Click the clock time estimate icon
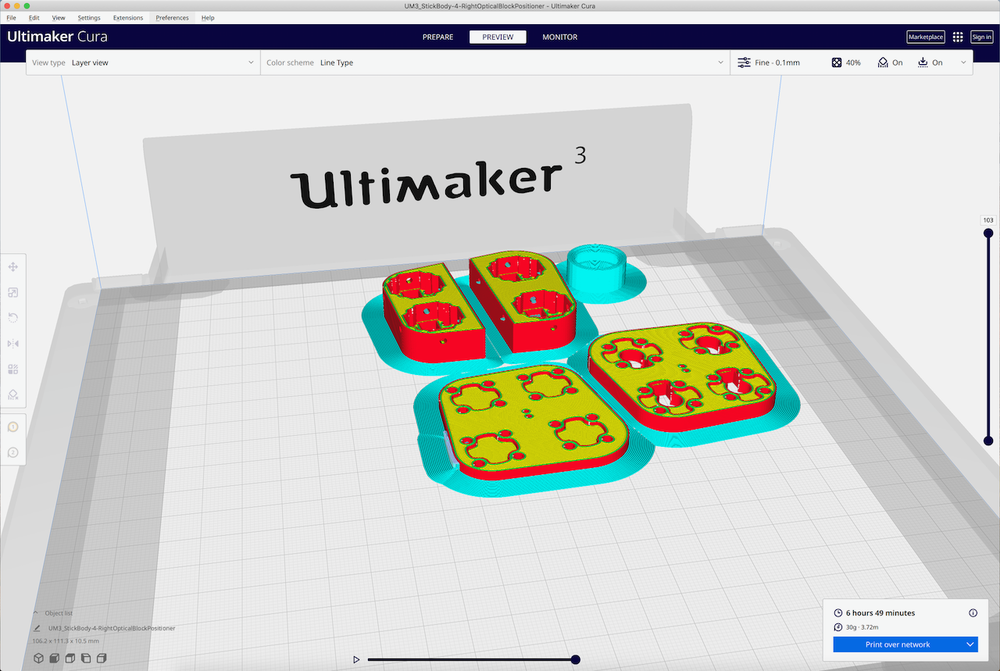This screenshot has width=1000, height=671. pos(838,613)
